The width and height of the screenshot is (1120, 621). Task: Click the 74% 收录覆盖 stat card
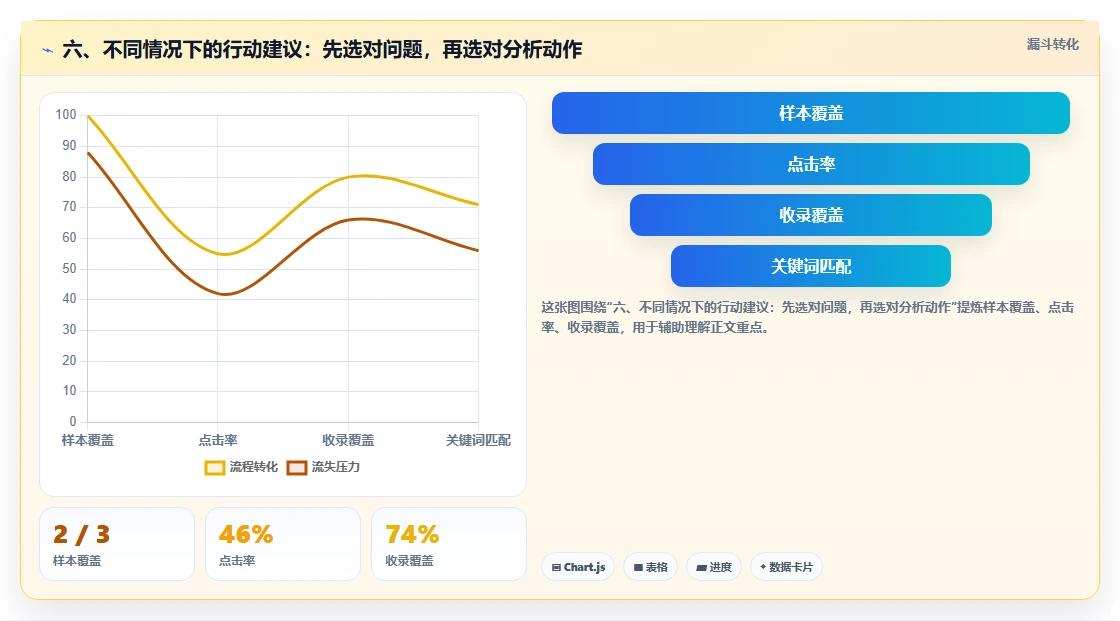pyautogui.click(x=449, y=544)
